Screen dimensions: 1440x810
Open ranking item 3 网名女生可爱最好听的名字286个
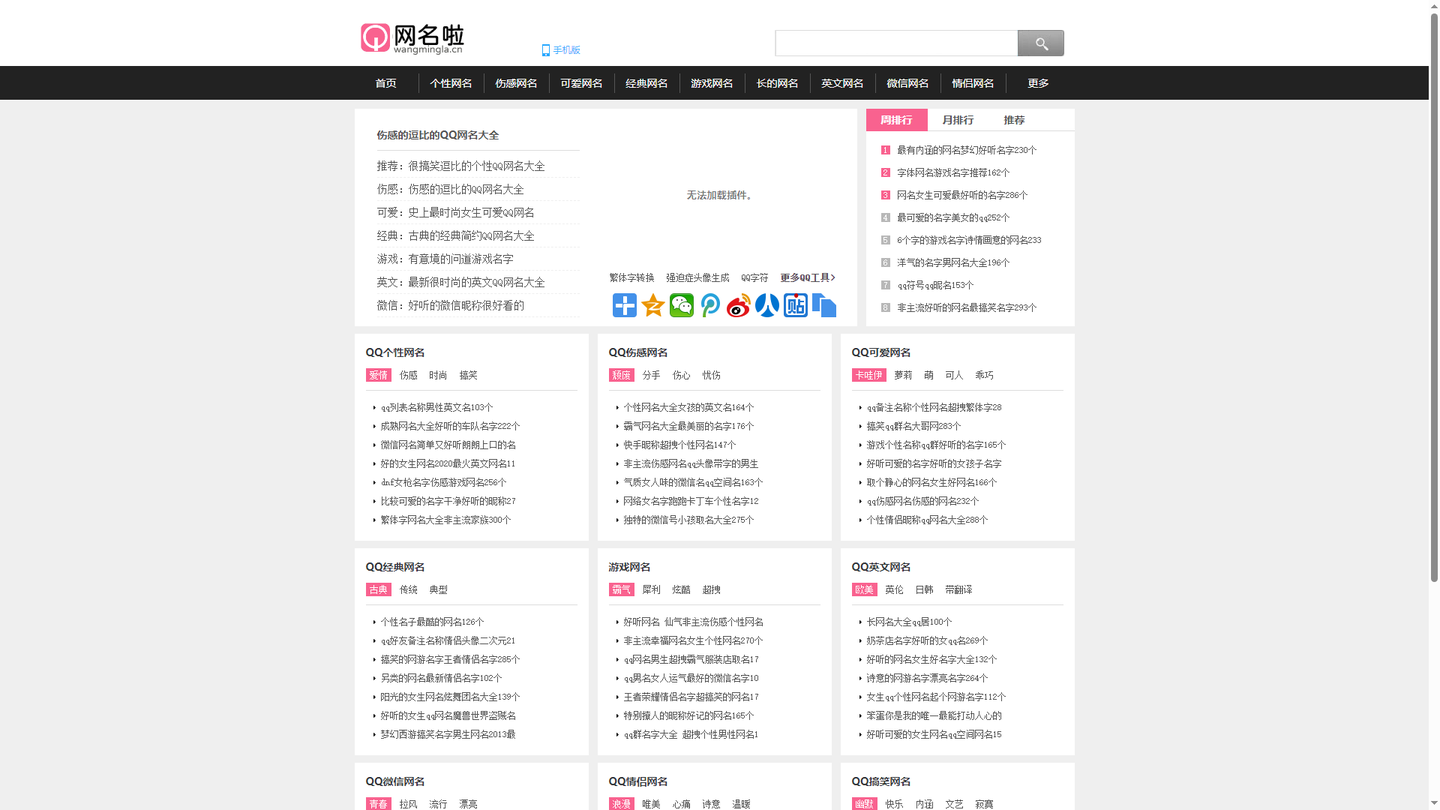click(x=962, y=195)
